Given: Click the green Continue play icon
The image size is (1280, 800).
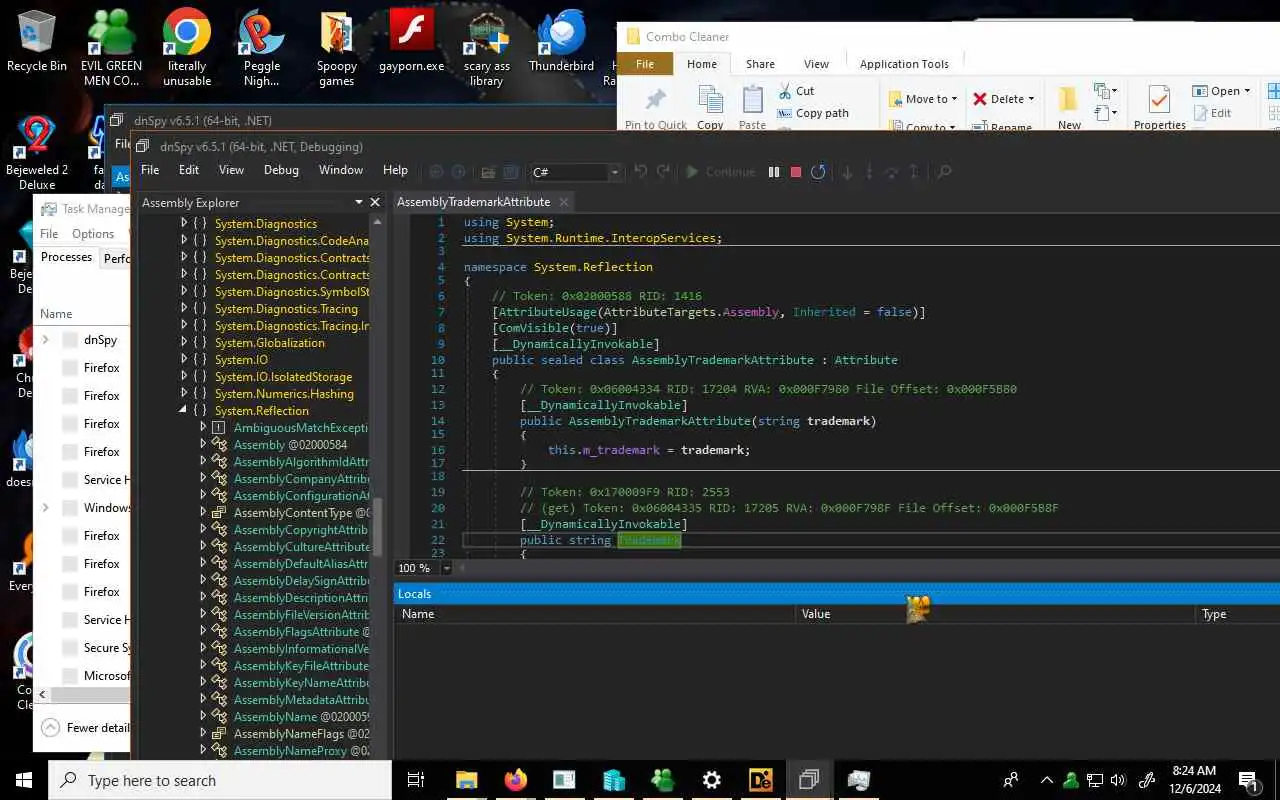Looking at the screenshot, I should click(692, 172).
